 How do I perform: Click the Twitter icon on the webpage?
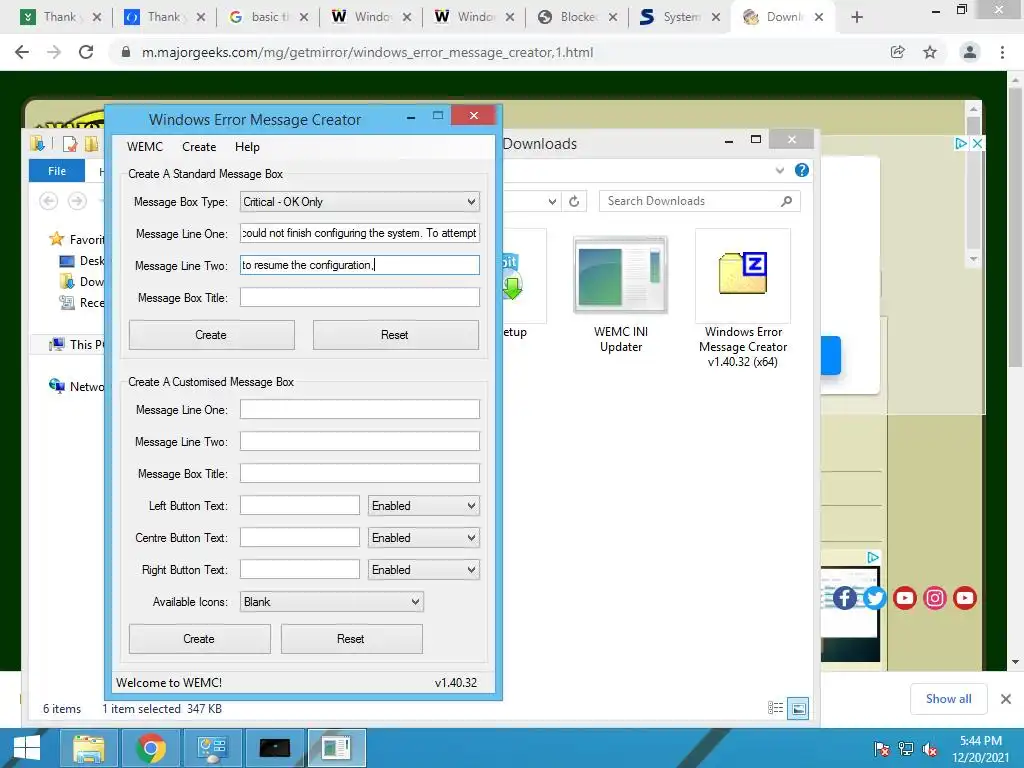[x=874, y=598]
